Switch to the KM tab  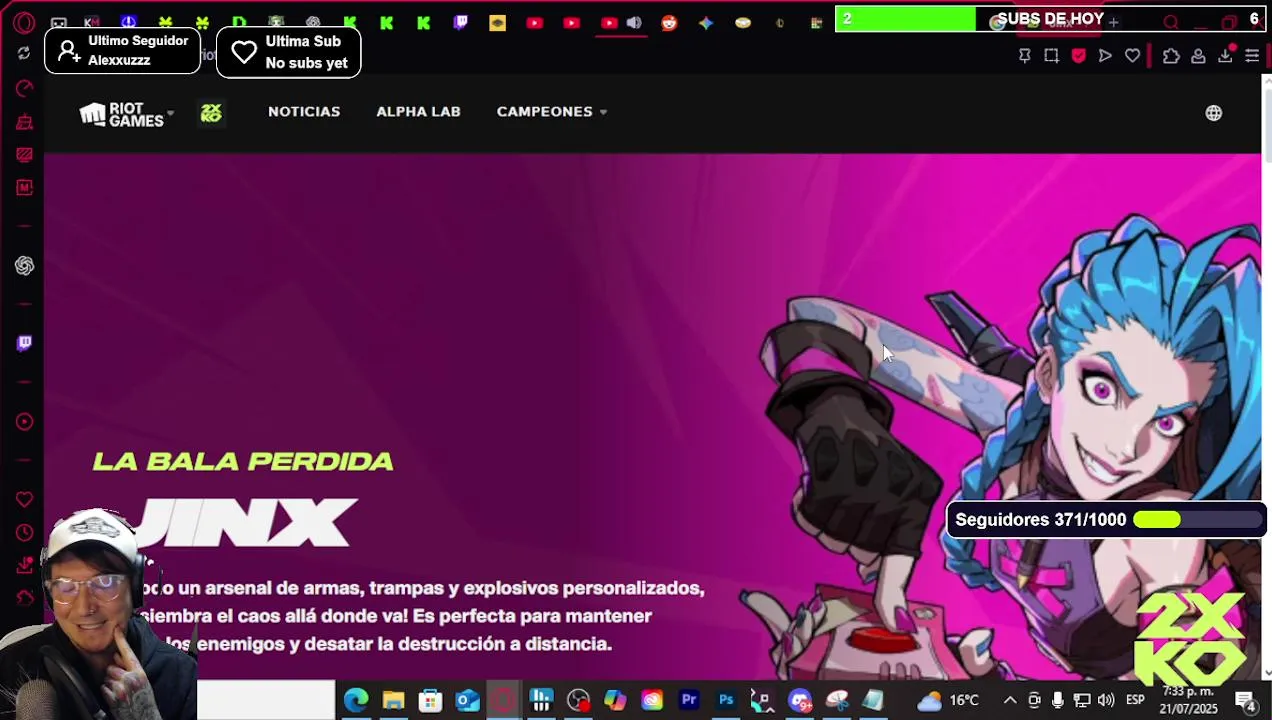(x=92, y=22)
